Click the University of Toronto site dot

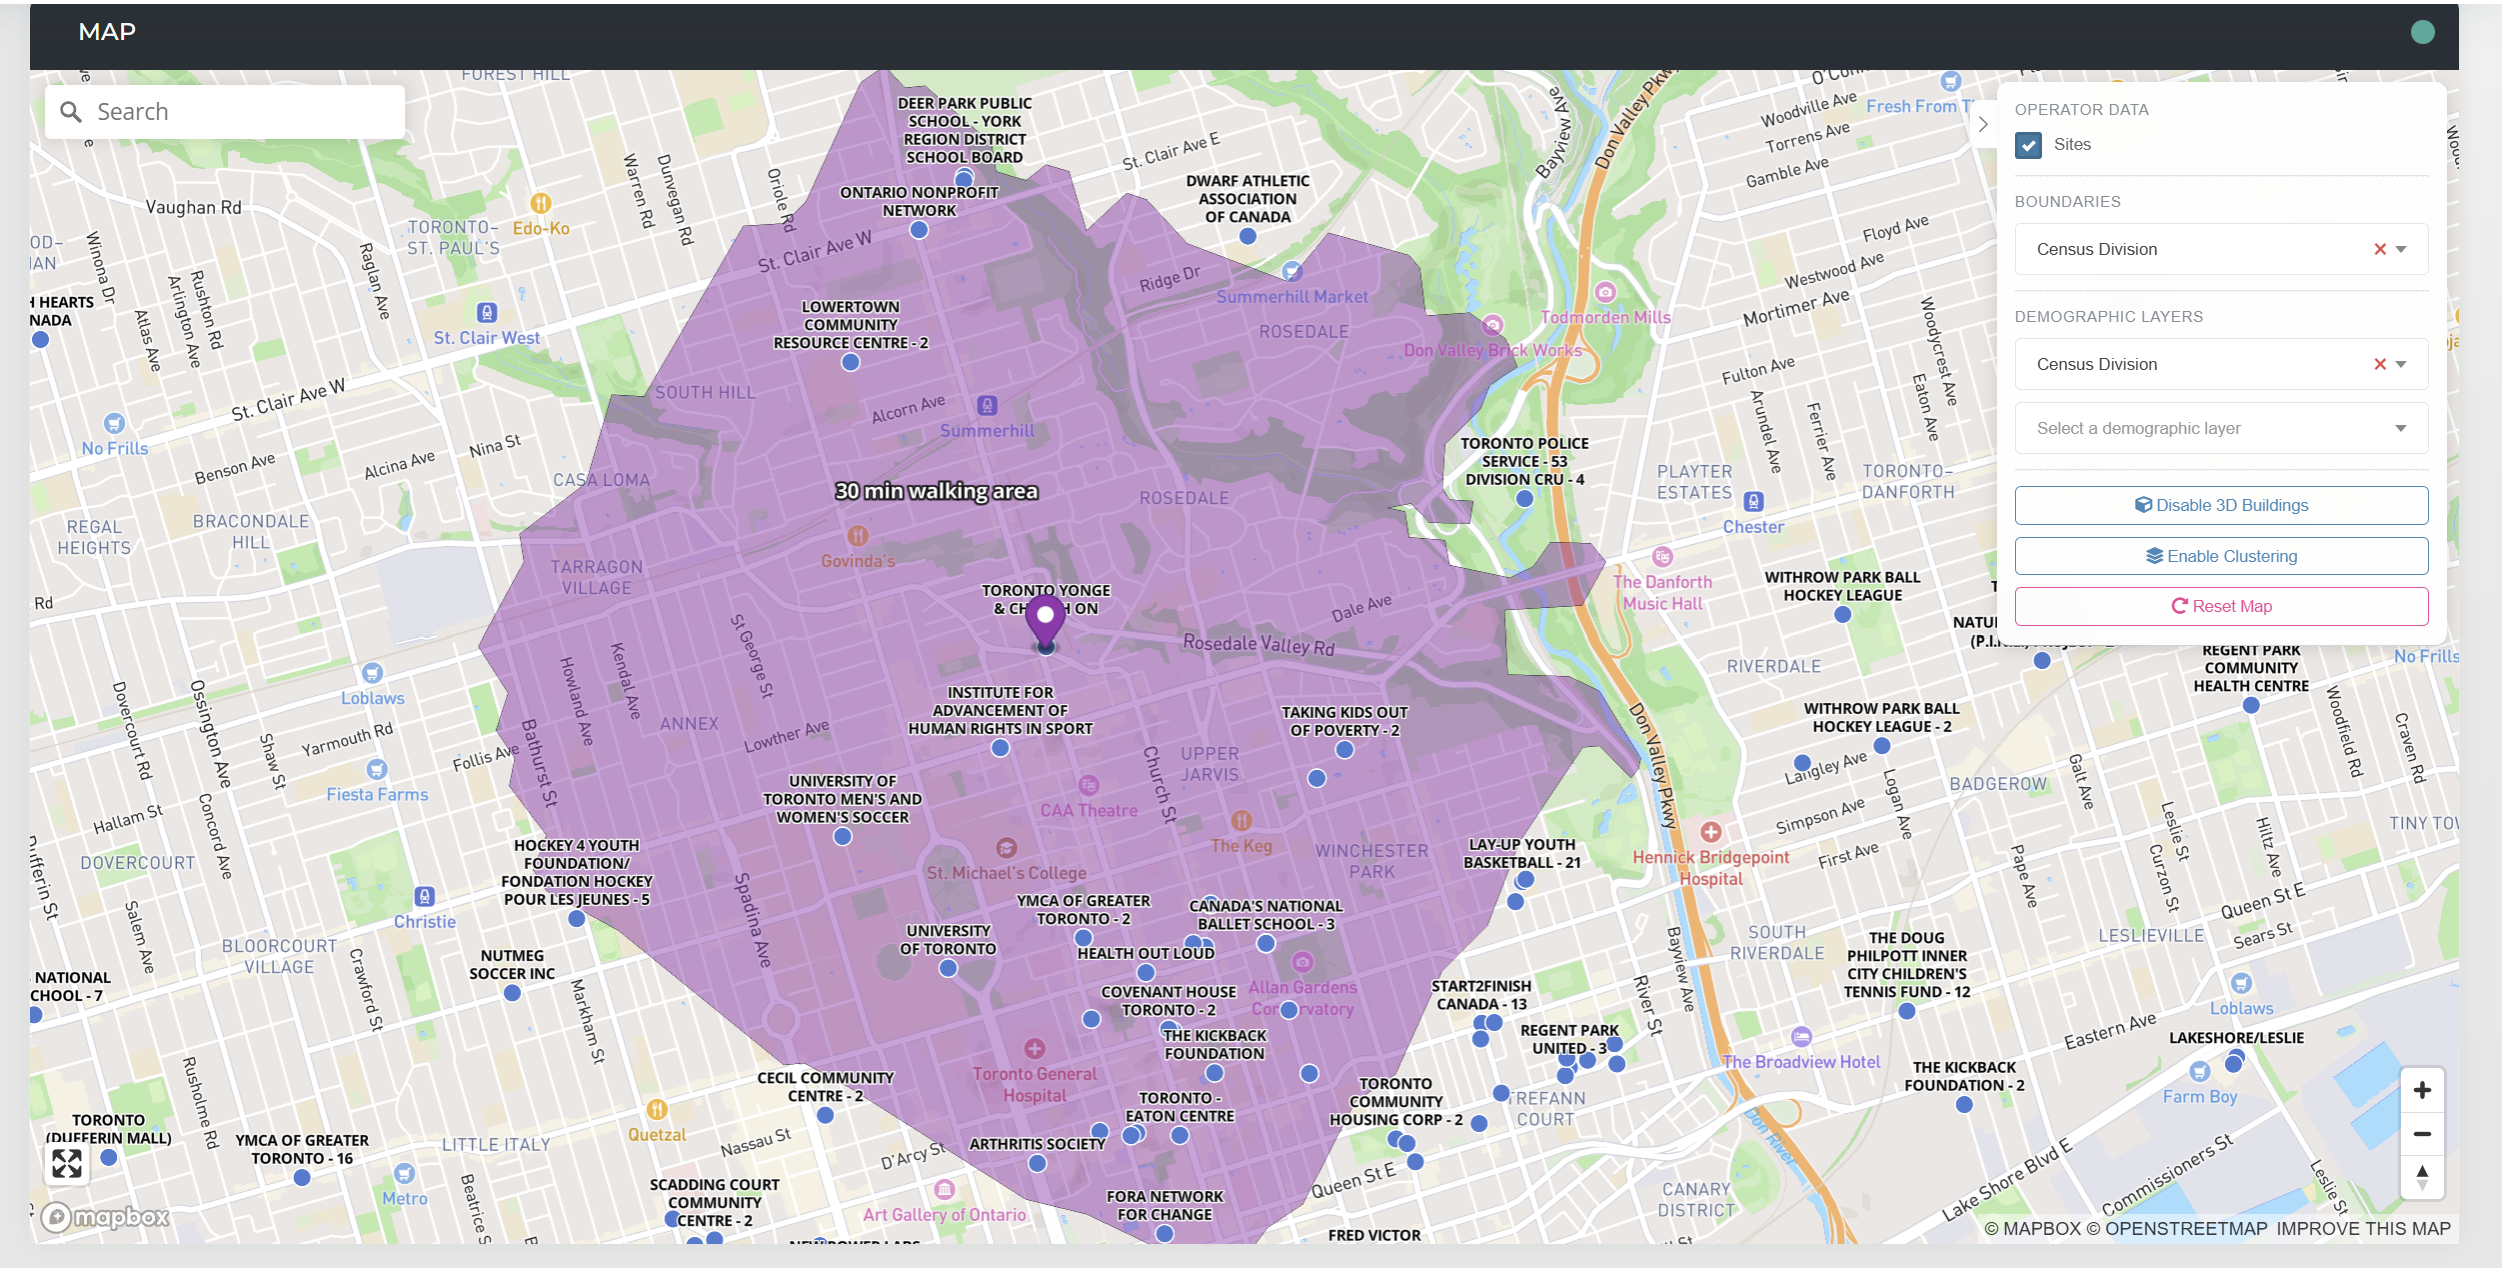[x=948, y=968]
